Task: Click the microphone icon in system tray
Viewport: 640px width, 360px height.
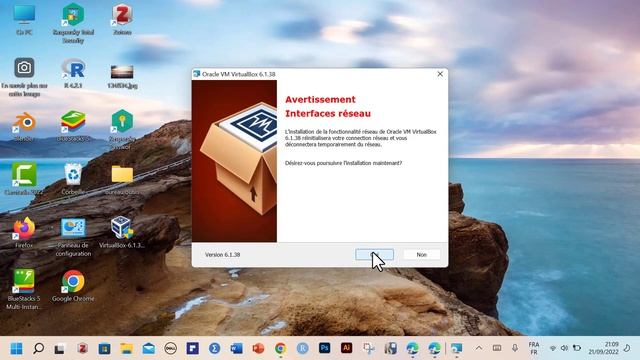Action: point(515,348)
